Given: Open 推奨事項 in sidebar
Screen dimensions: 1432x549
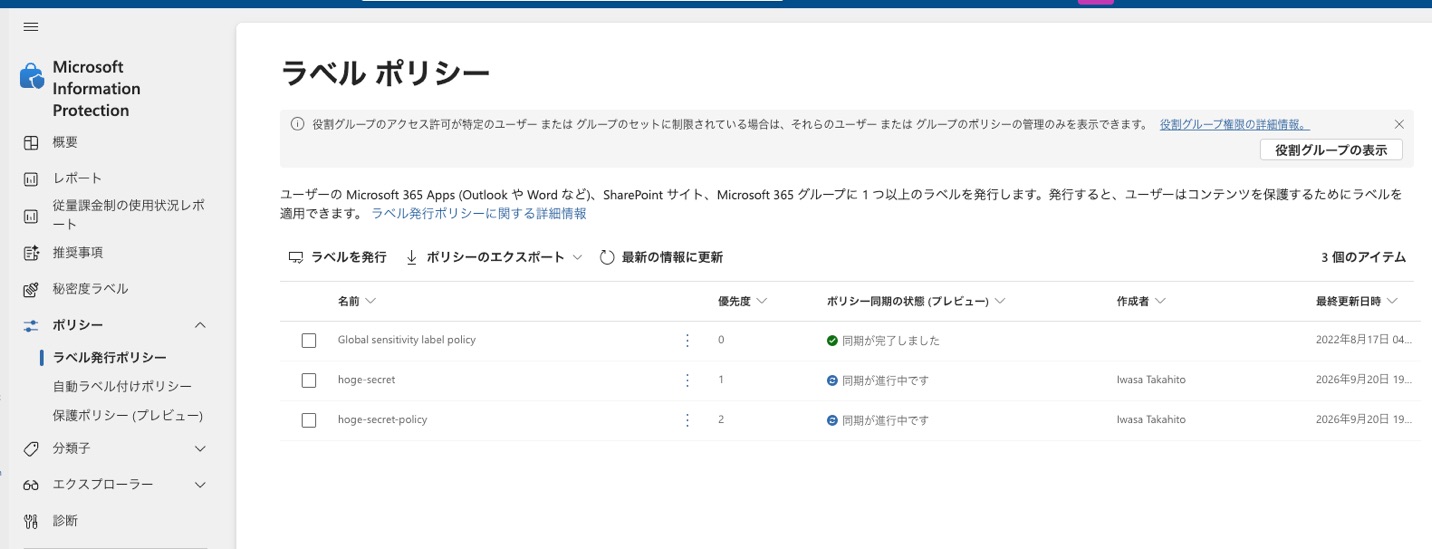Looking at the screenshot, I should [78, 253].
